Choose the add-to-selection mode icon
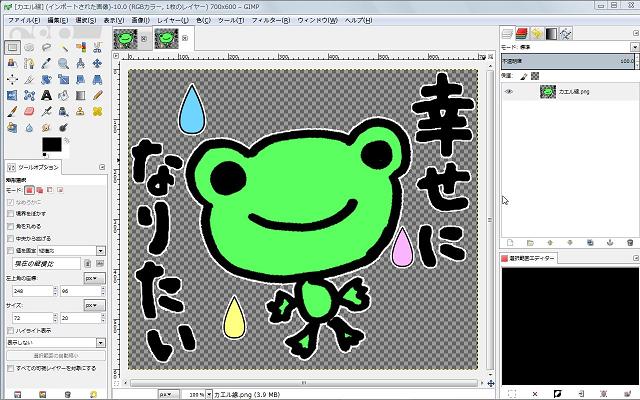The width and height of the screenshot is (640, 400). coord(40,190)
